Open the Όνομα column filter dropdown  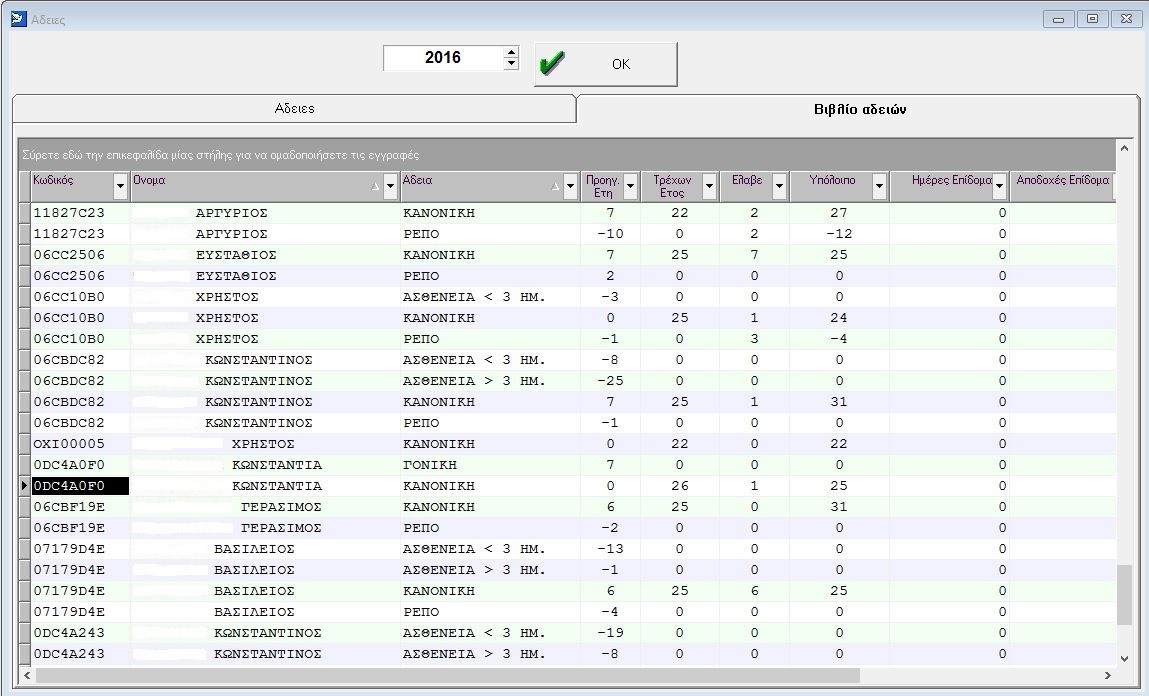pyautogui.click(x=390, y=186)
